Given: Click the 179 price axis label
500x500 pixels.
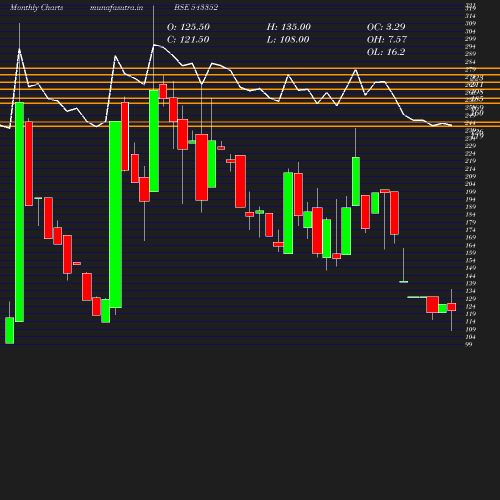Looking at the screenshot, I should click(470, 222).
